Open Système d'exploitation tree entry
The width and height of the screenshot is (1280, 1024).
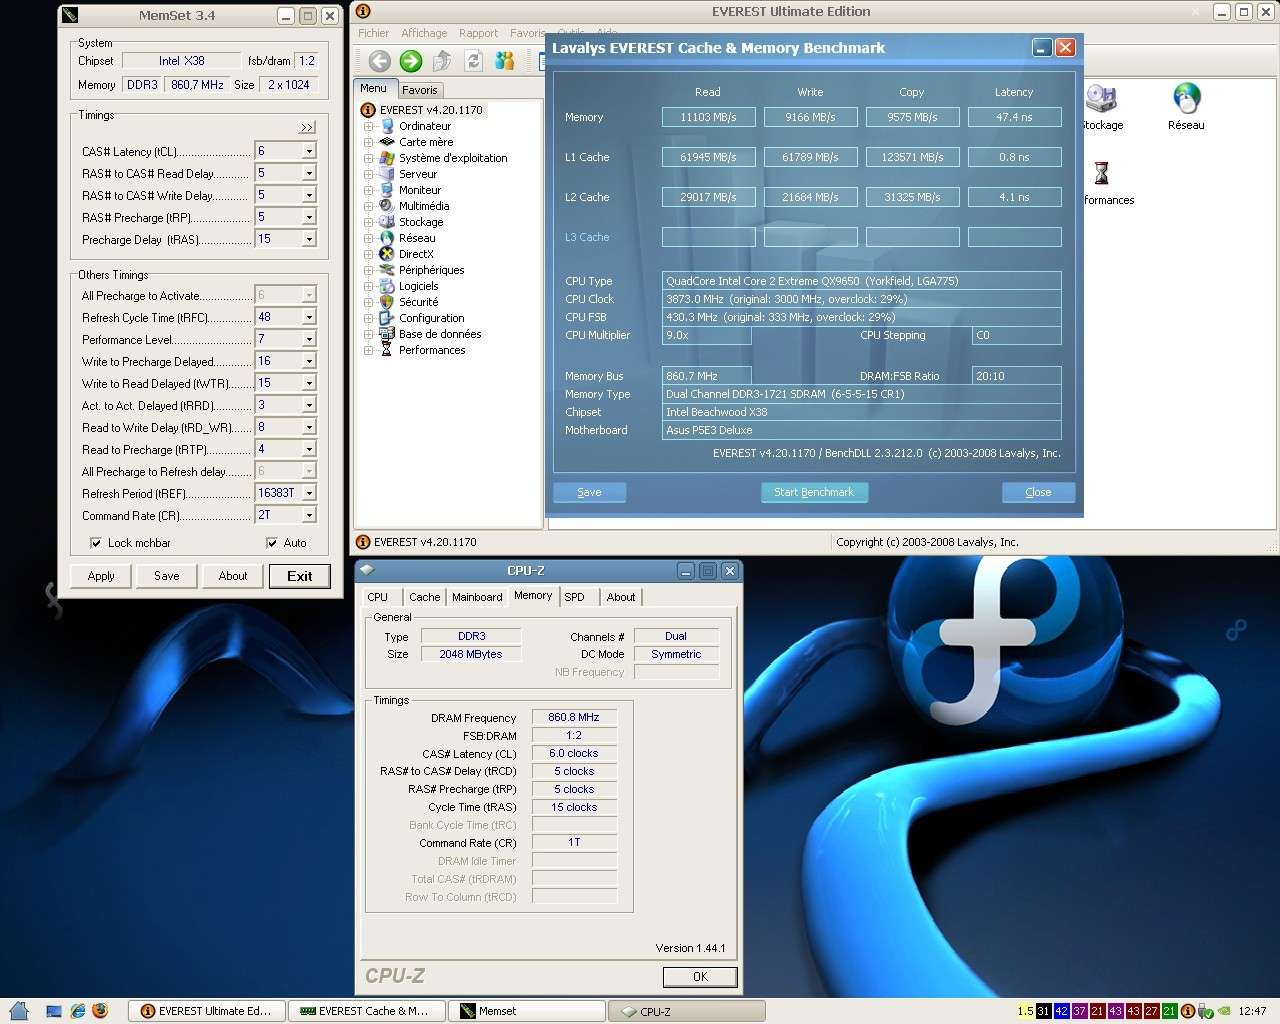(453, 158)
